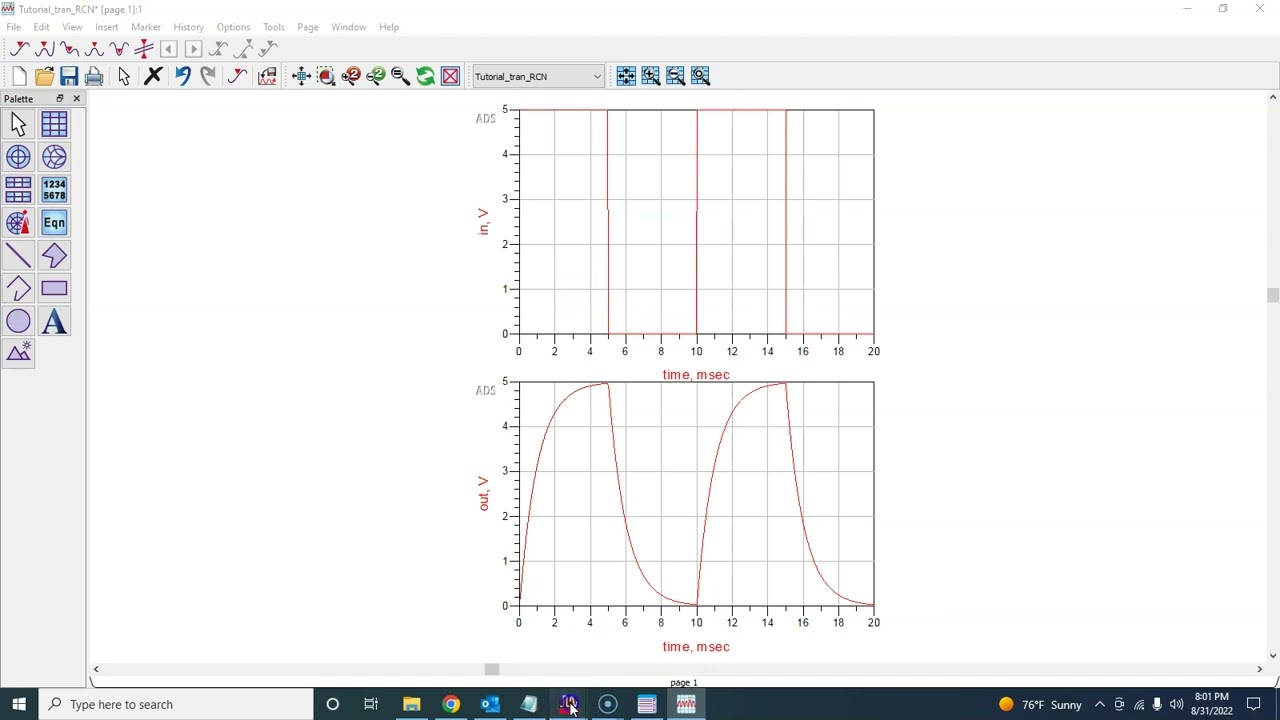Select the rectangular plot tool in palette

(x=54, y=124)
